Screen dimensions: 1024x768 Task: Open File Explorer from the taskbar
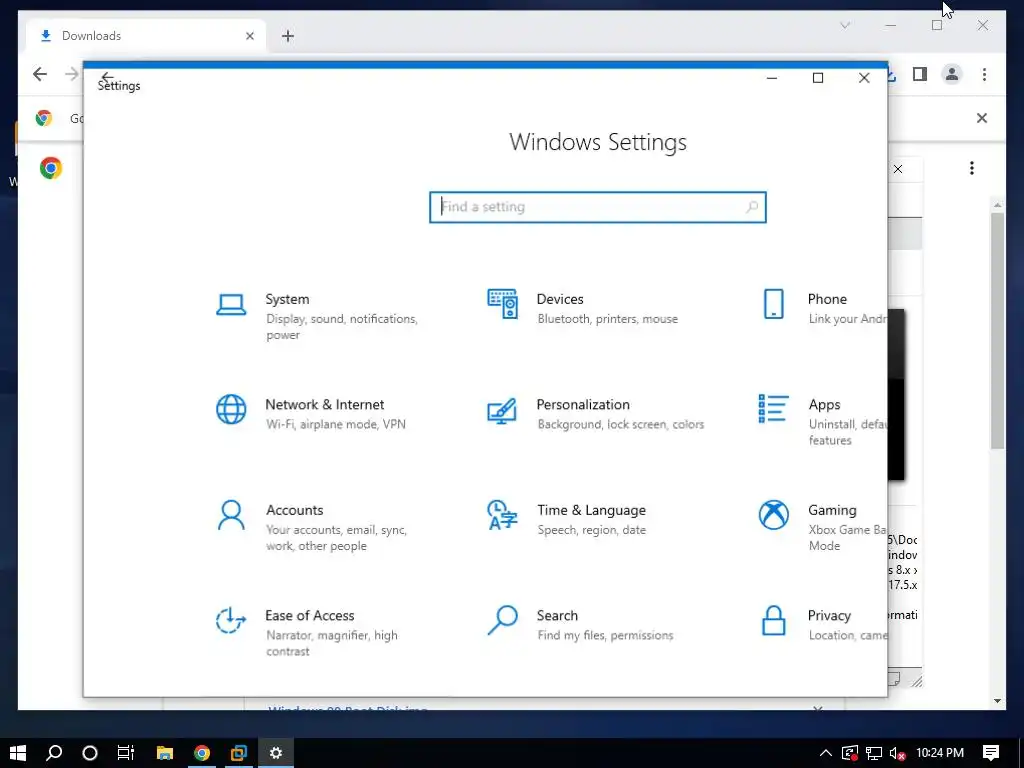coord(165,753)
